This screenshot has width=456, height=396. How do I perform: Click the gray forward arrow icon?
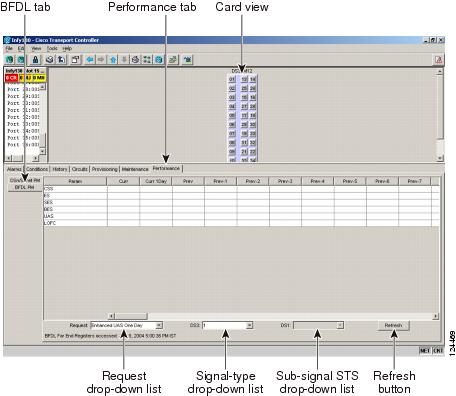click(101, 60)
